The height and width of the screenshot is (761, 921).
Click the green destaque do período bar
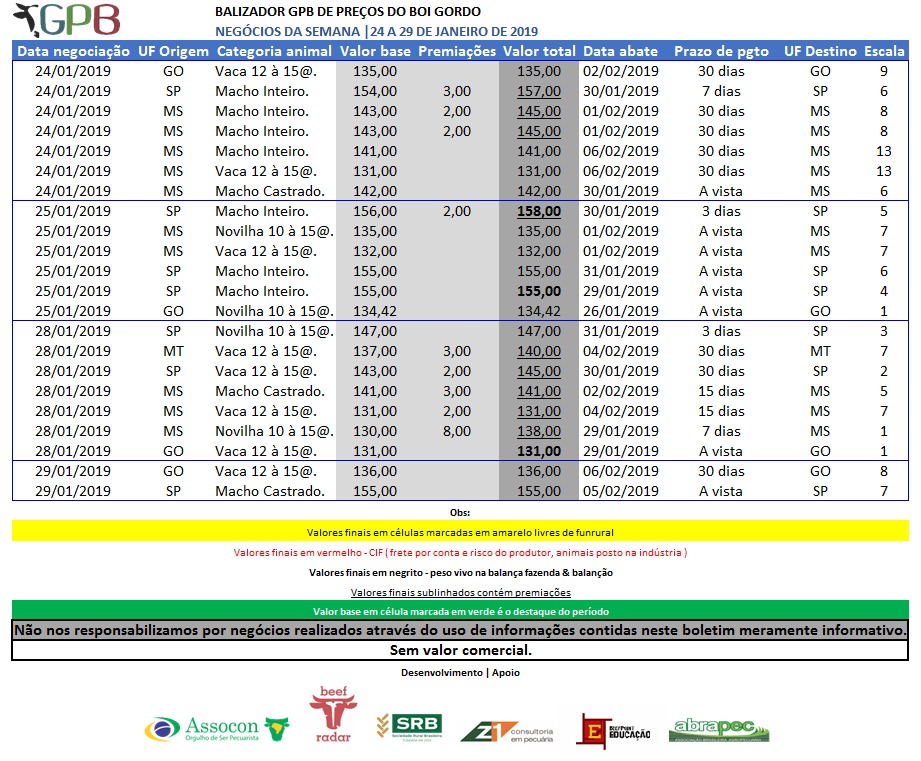tap(460, 610)
